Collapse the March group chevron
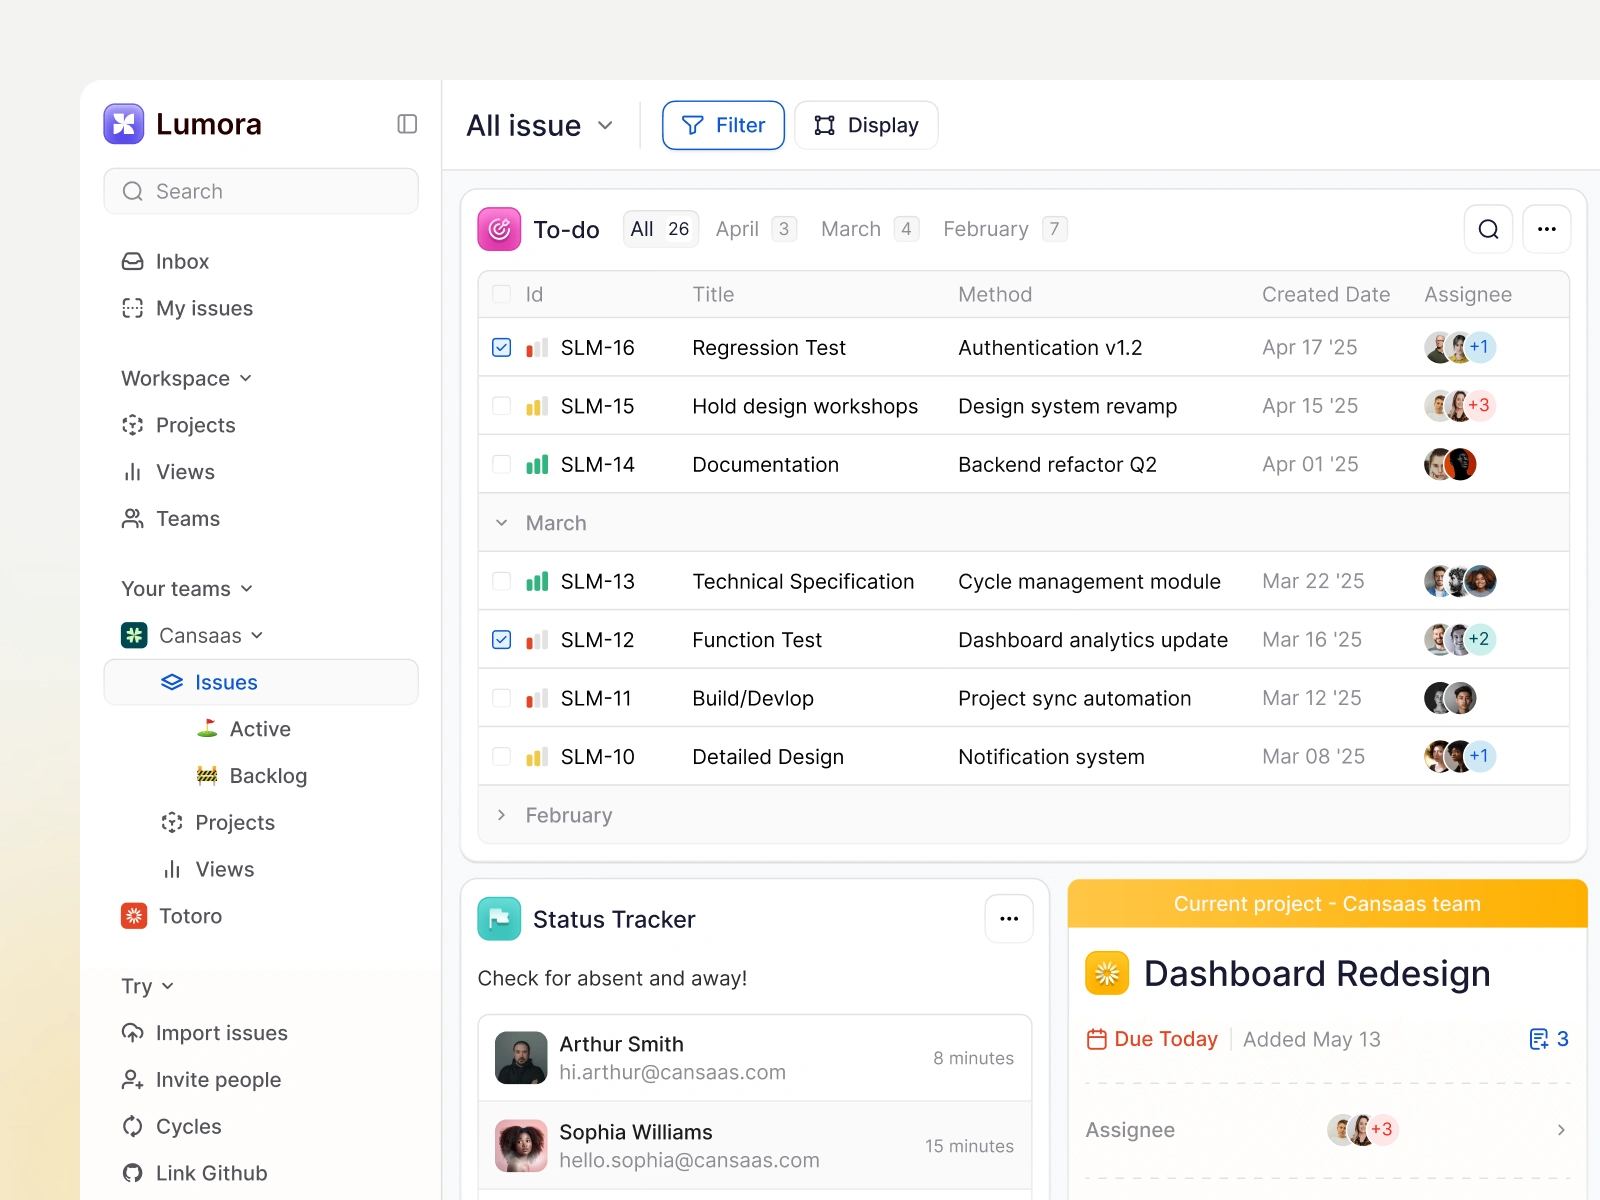The image size is (1600, 1200). click(502, 523)
